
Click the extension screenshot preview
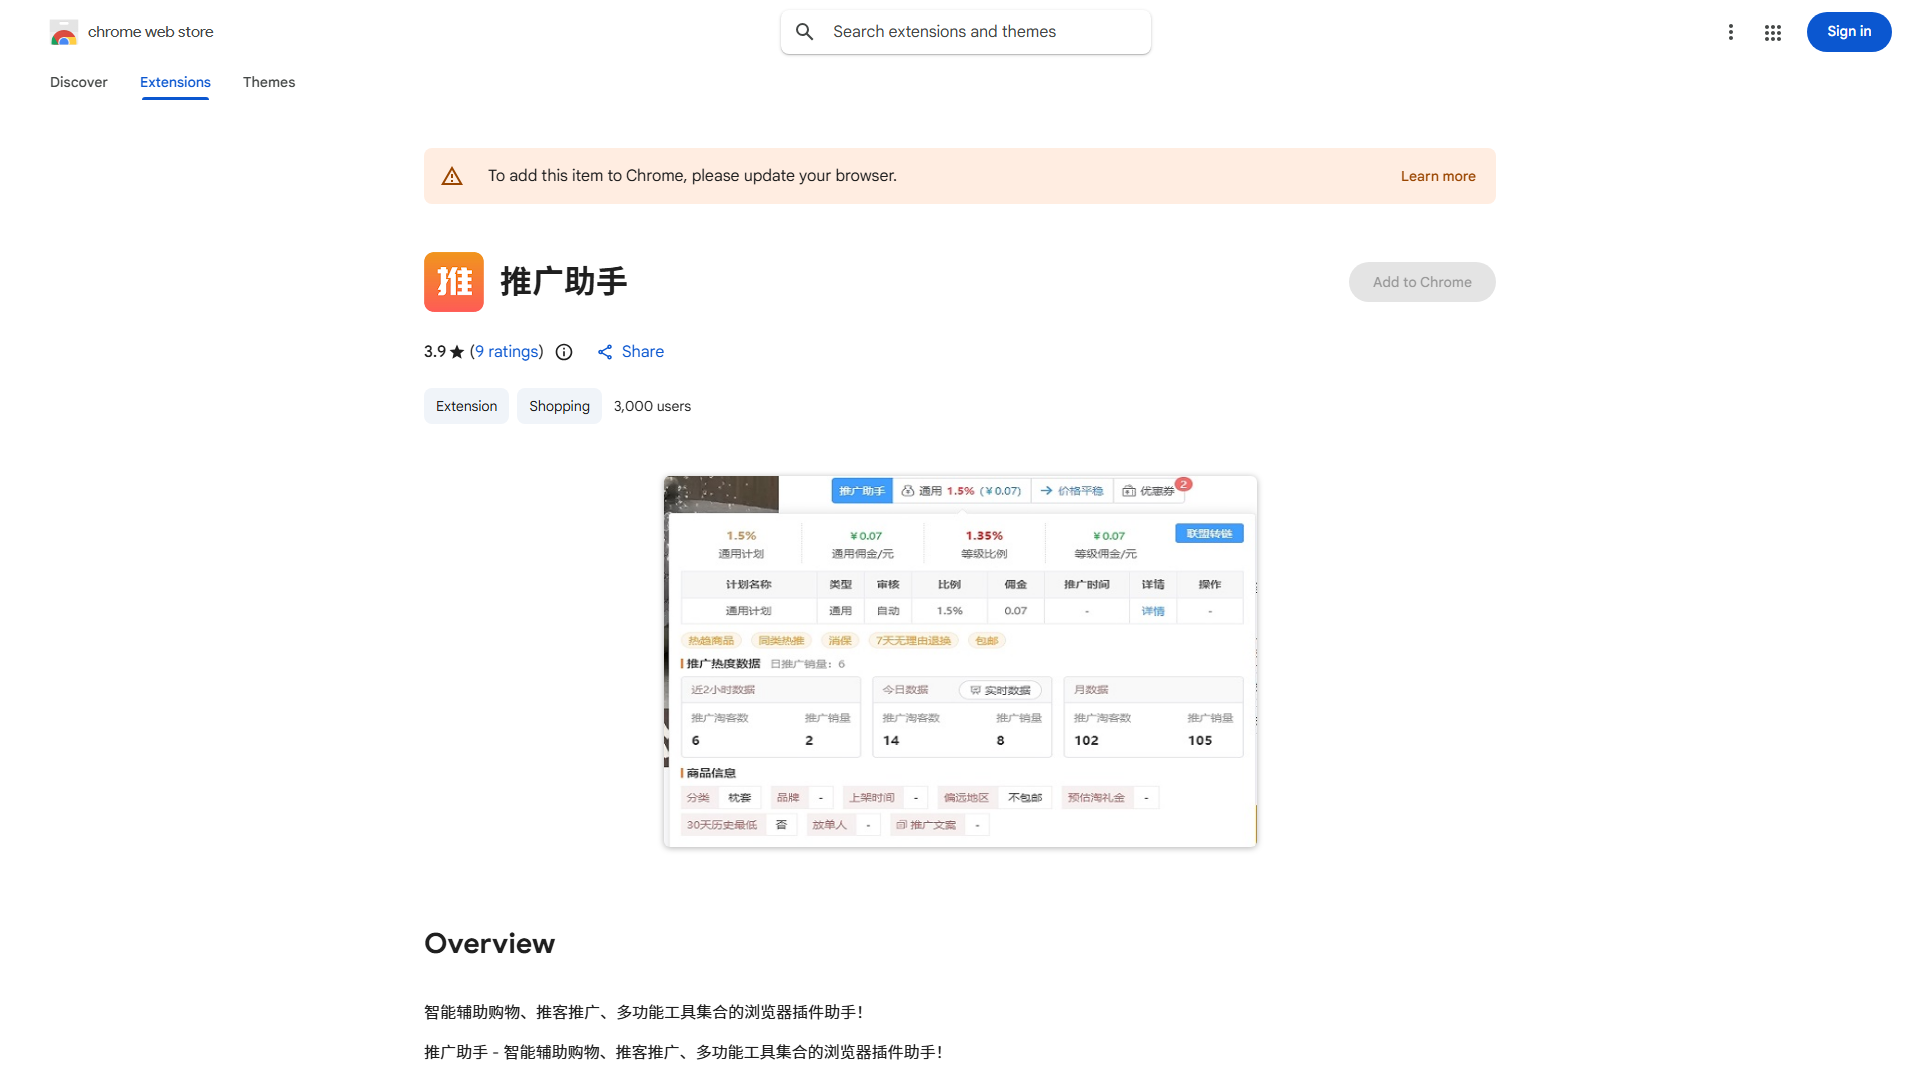click(959, 661)
